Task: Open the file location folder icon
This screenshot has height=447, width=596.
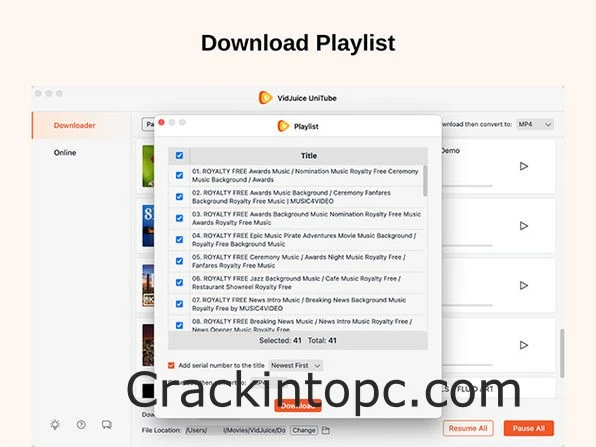Action: tap(326, 430)
